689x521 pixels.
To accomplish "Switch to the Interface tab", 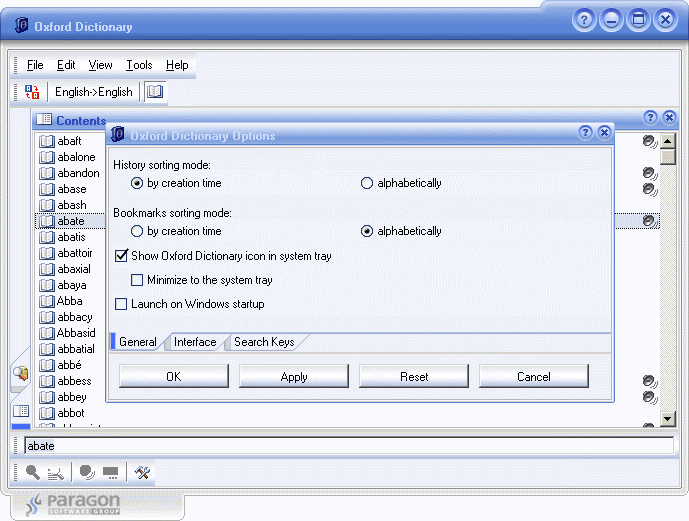I will point(195,342).
